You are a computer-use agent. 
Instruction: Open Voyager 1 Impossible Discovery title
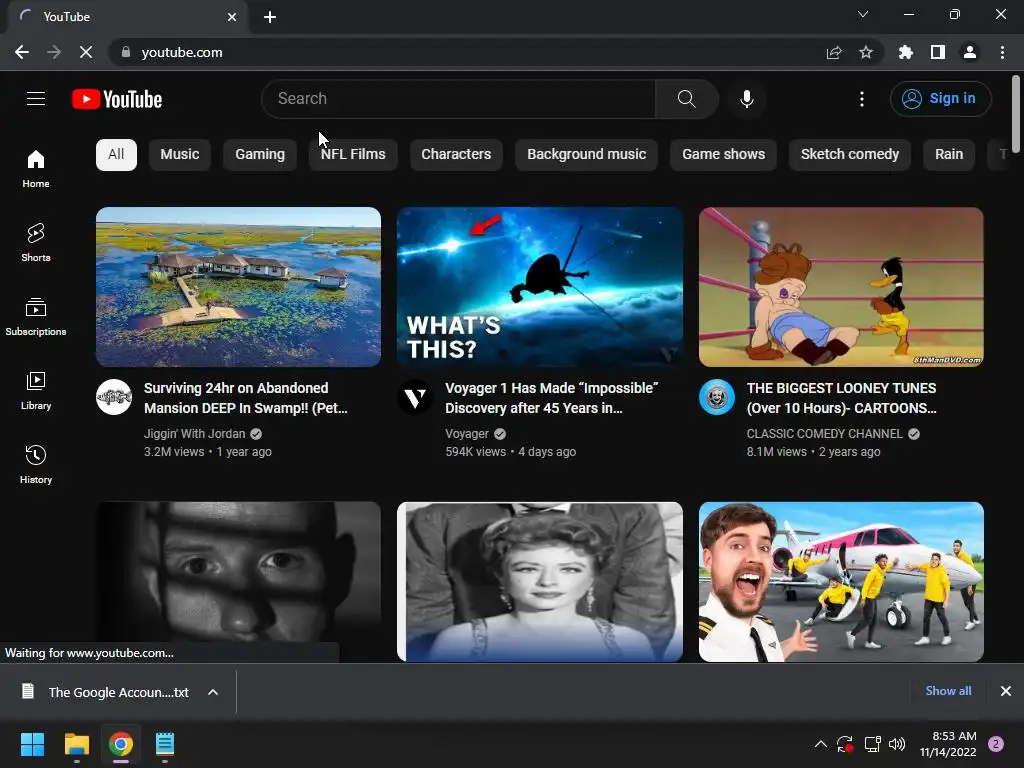(x=552, y=398)
